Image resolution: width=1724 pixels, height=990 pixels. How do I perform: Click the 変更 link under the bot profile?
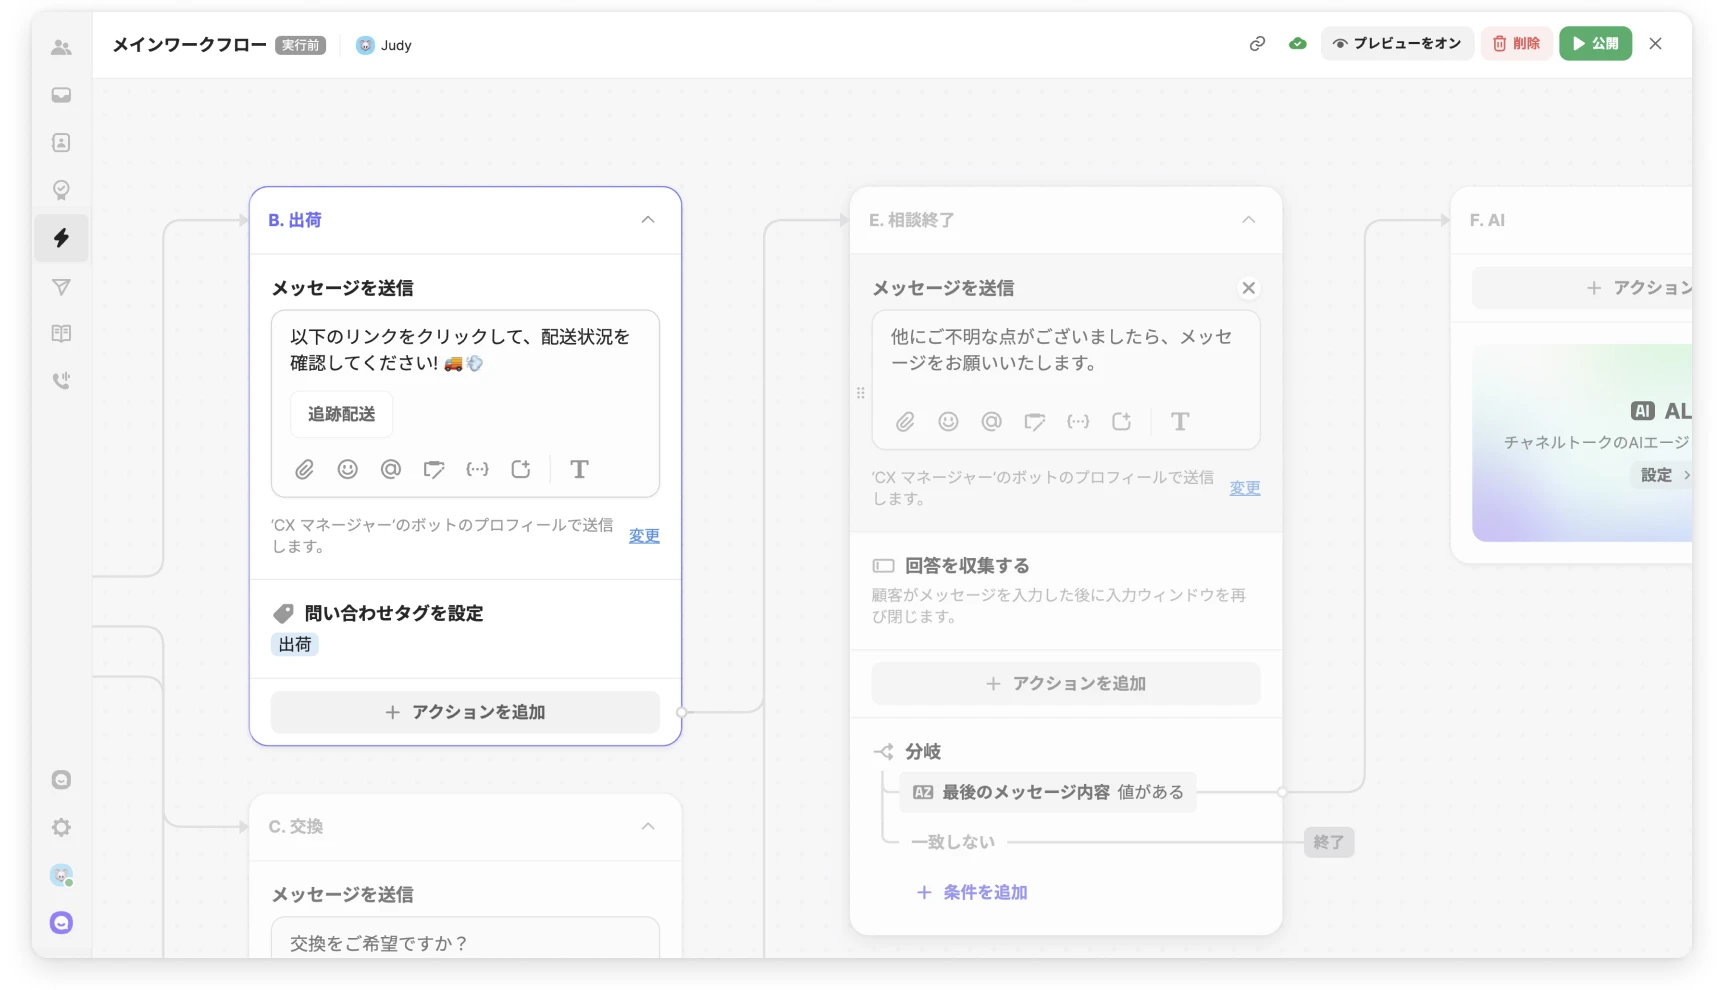point(644,535)
